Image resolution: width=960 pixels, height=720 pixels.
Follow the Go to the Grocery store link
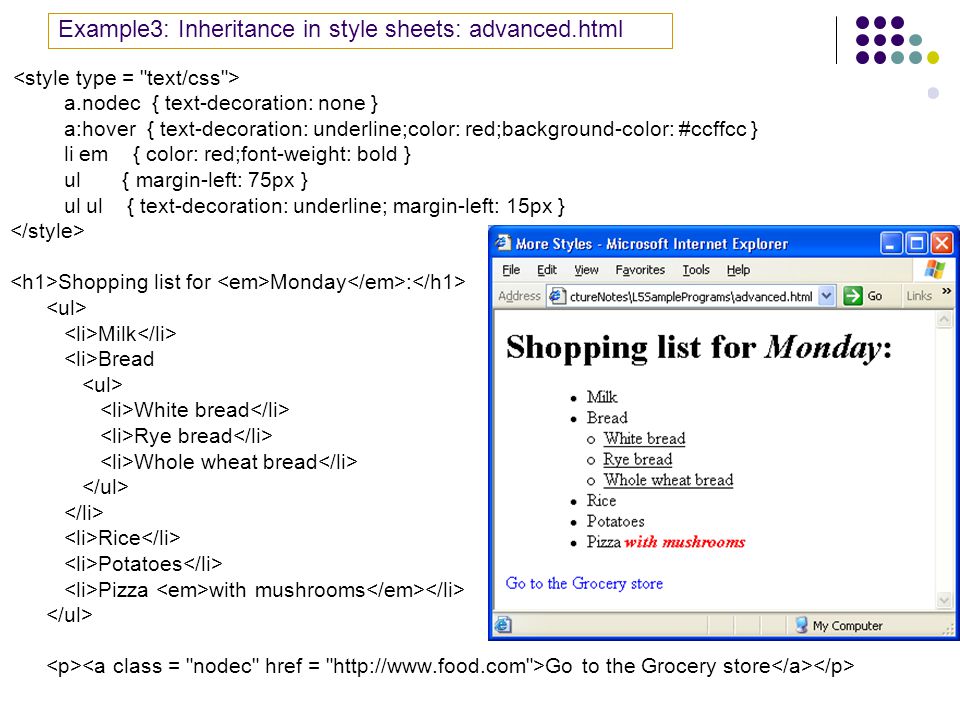click(x=584, y=583)
